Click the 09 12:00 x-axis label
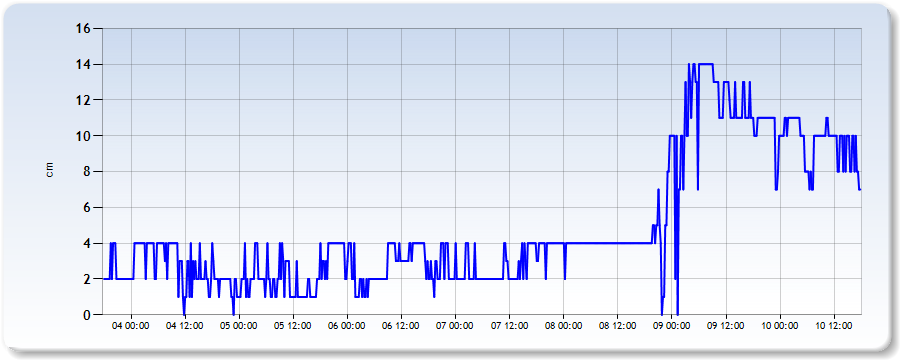The image size is (900, 360). point(726,326)
